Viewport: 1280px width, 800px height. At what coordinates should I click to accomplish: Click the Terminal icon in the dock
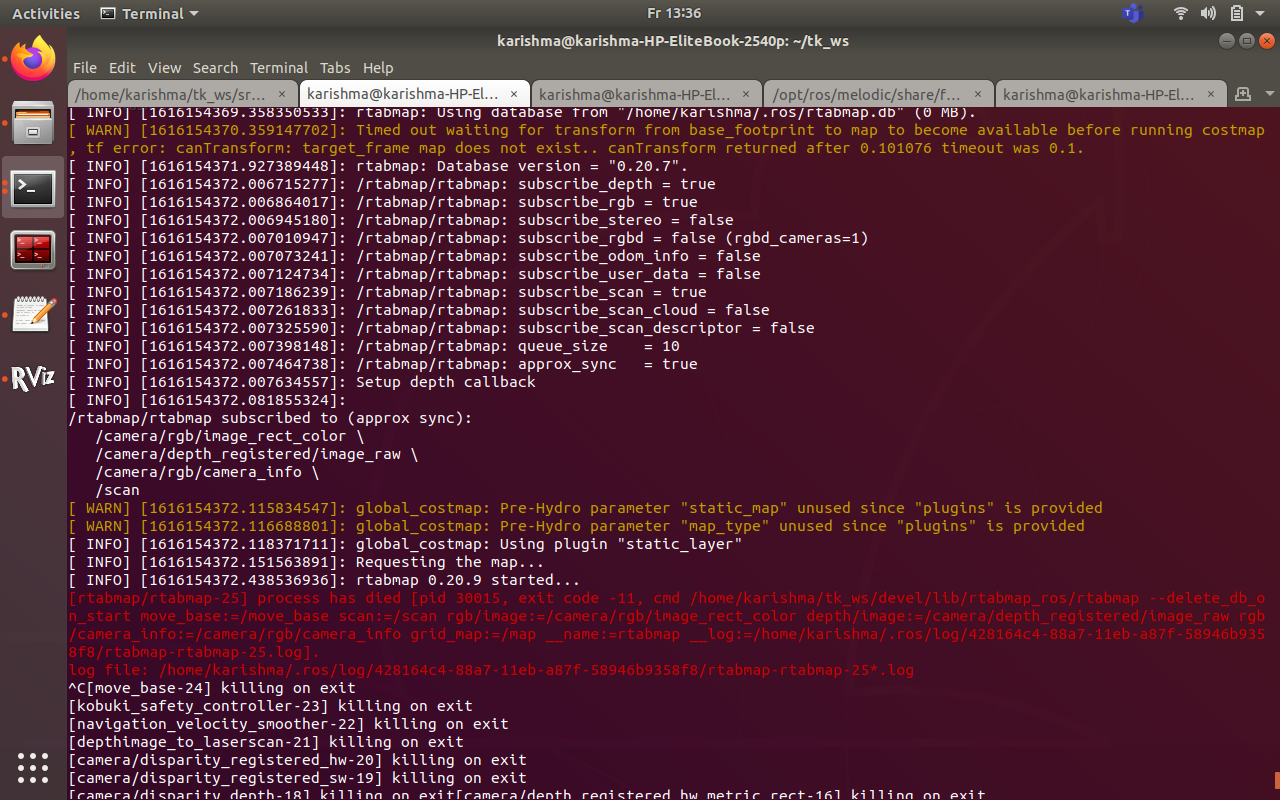33,187
